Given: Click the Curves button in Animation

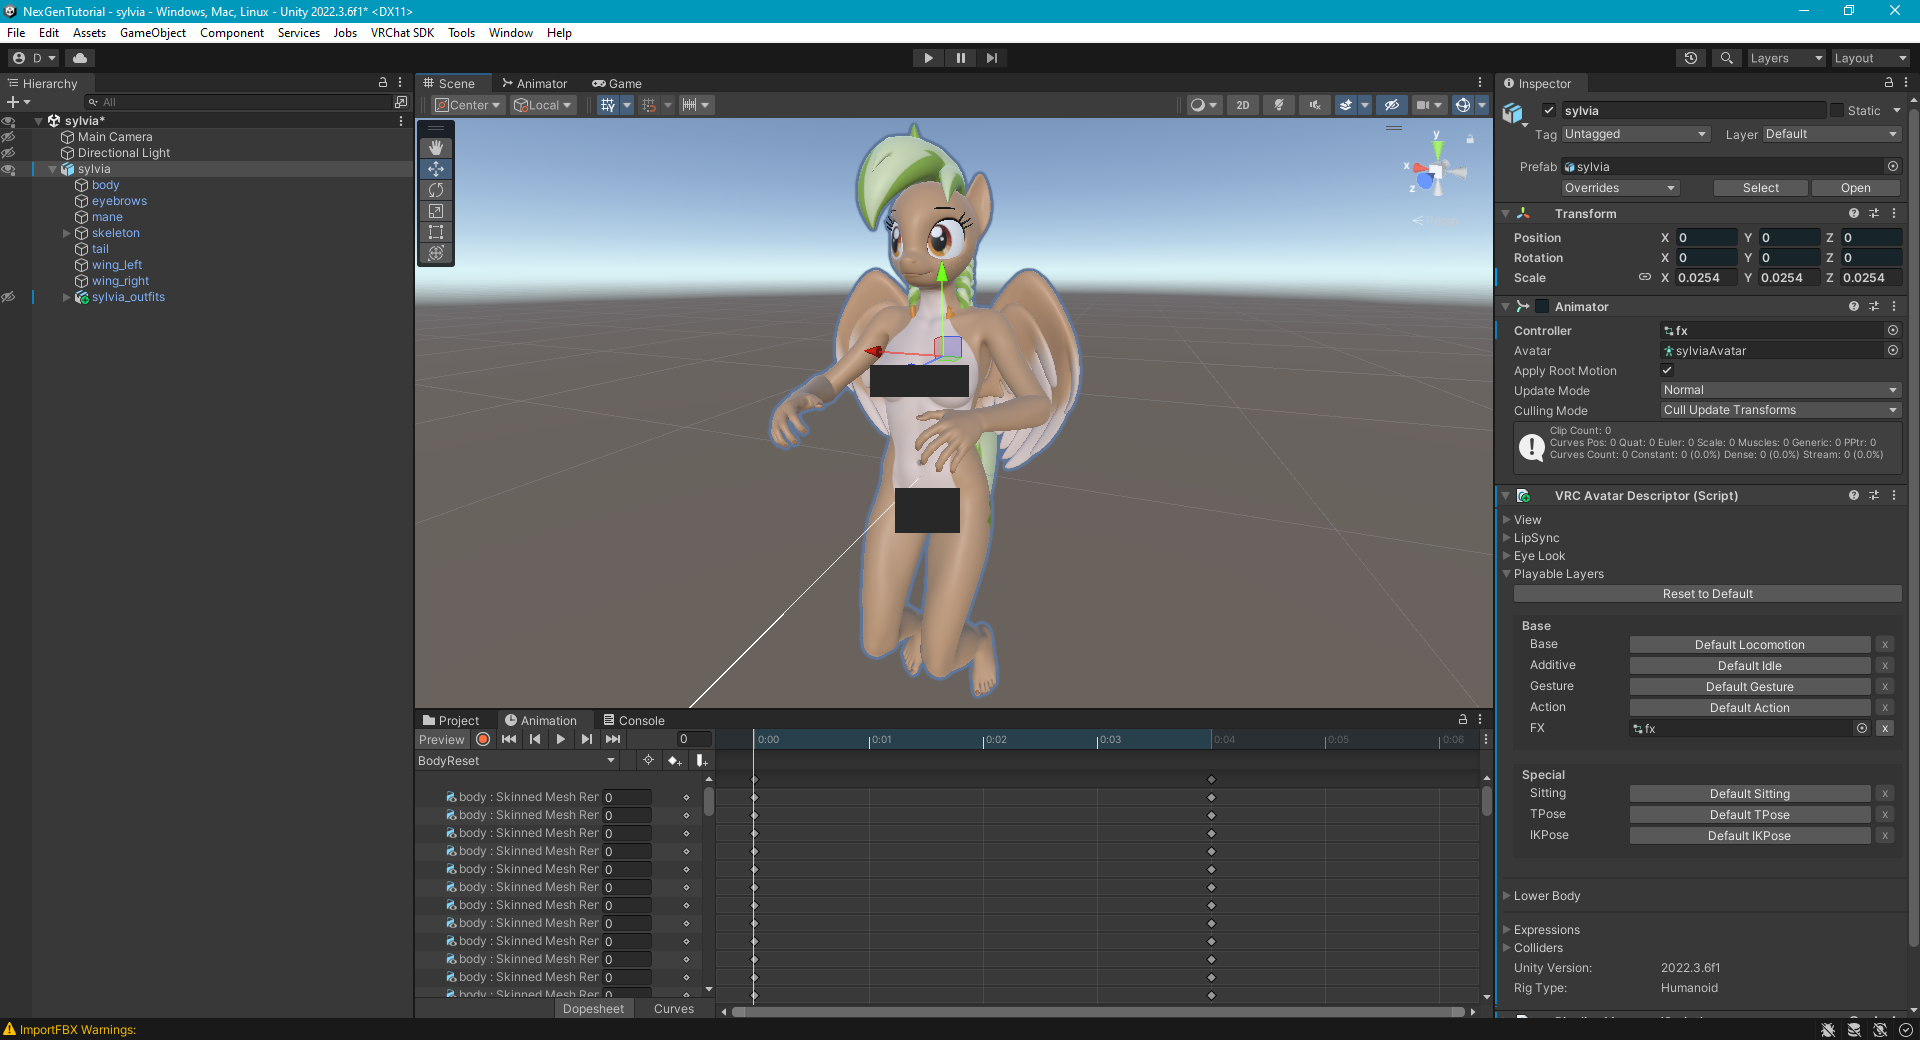Looking at the screenshot, I should click(x=673, y=1009).
